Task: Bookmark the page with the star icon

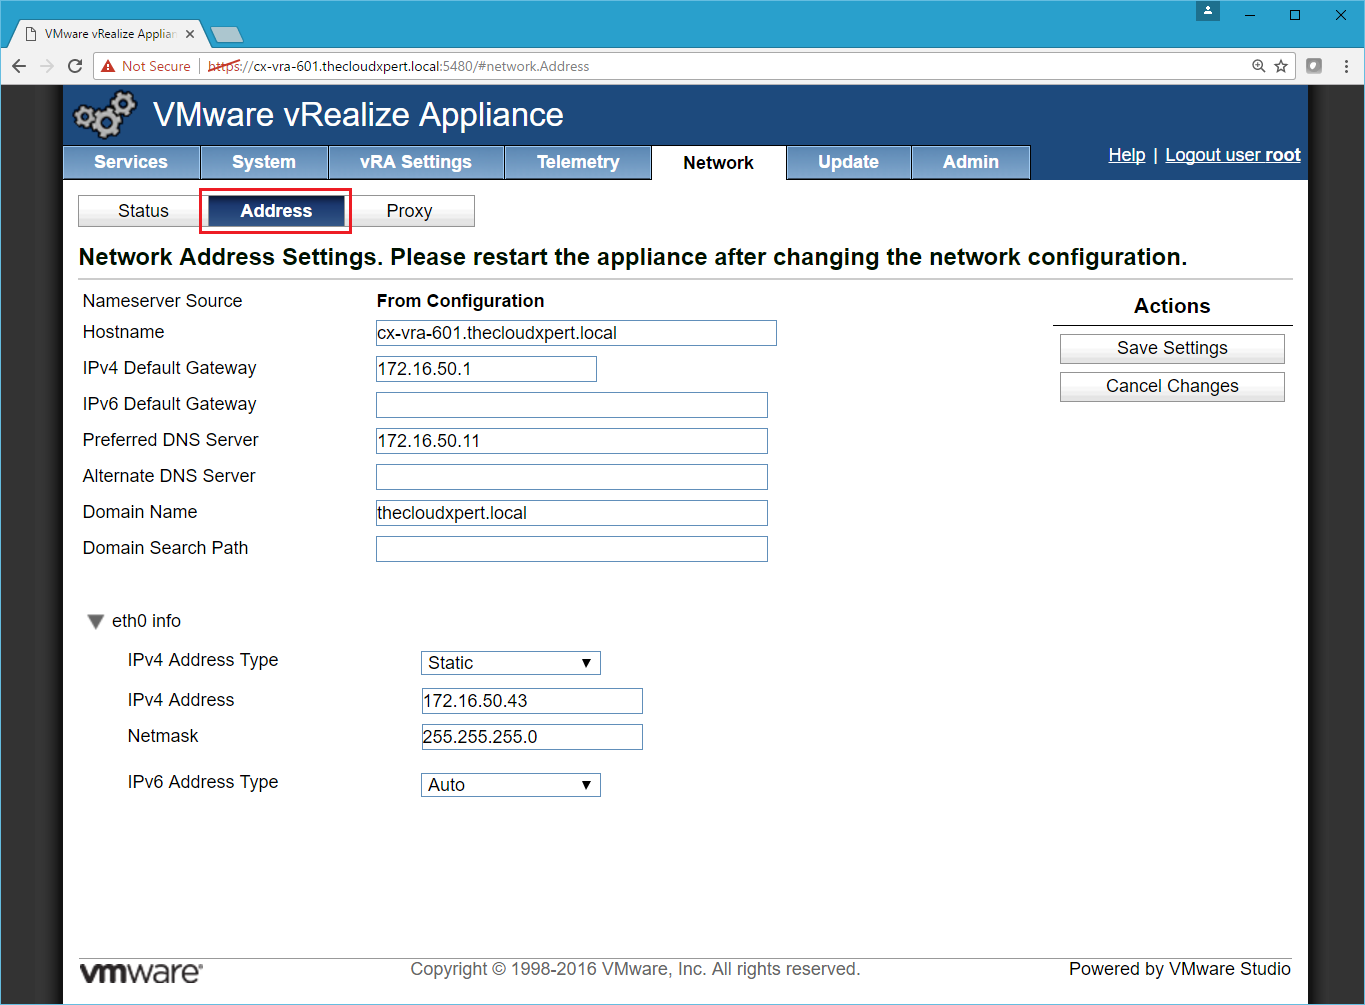Action: (x=1281, y=66)
